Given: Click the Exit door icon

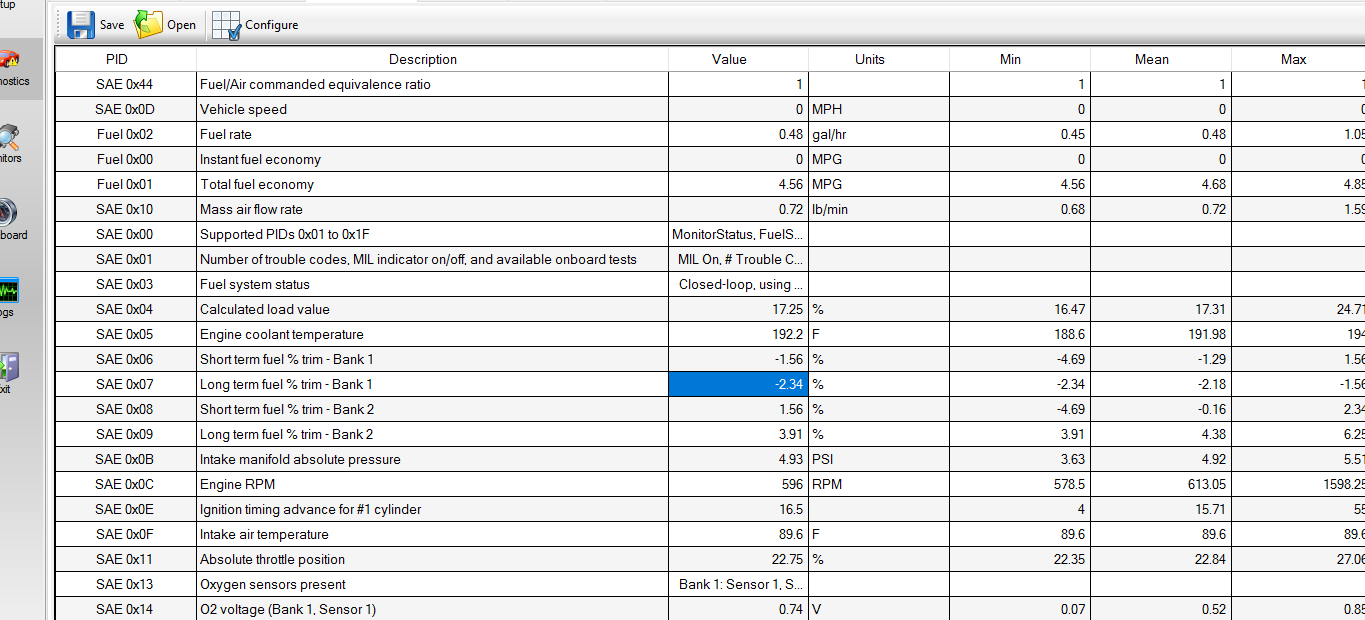Looking at the screenshot, I should 8,372.
